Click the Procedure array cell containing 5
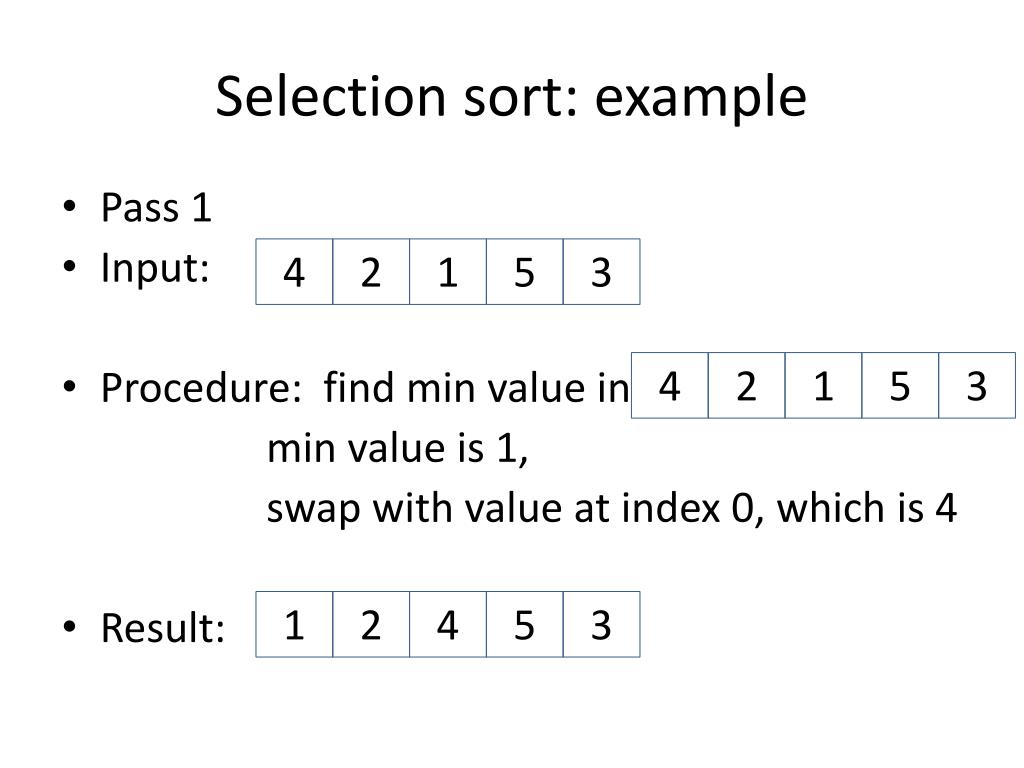 (x=900, y=385)
